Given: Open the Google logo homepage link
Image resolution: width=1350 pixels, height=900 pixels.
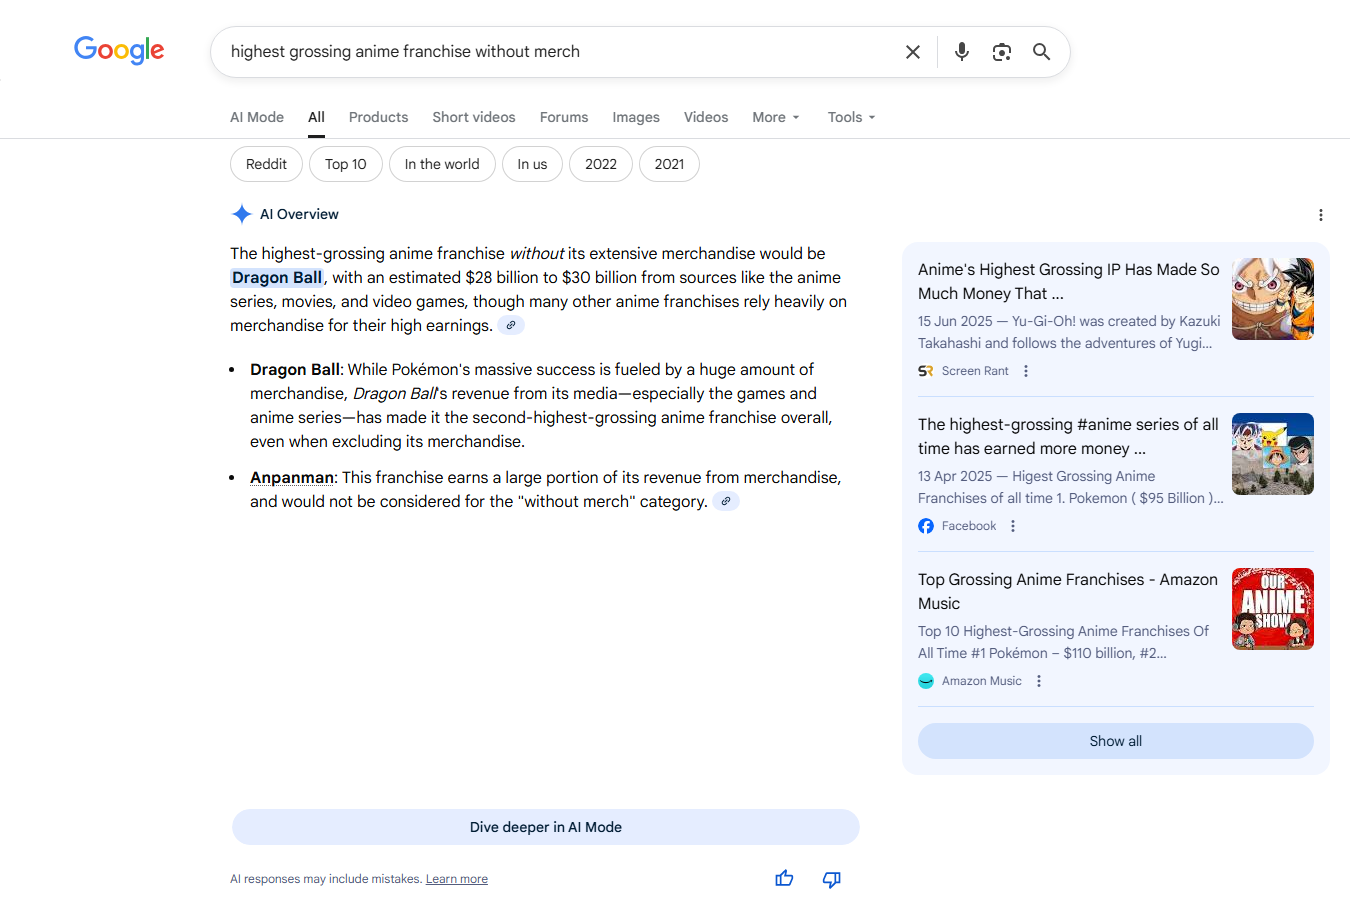Looking at the screenshot, I should click(119, 50).
